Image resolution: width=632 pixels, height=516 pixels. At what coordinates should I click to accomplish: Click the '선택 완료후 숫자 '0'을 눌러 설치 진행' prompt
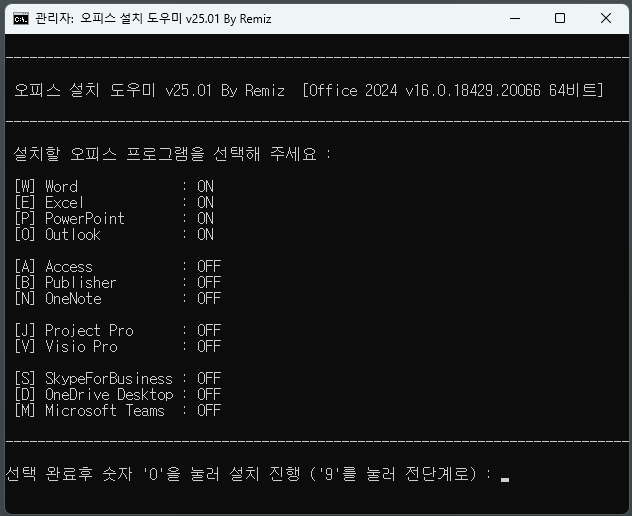click(153, 474)
